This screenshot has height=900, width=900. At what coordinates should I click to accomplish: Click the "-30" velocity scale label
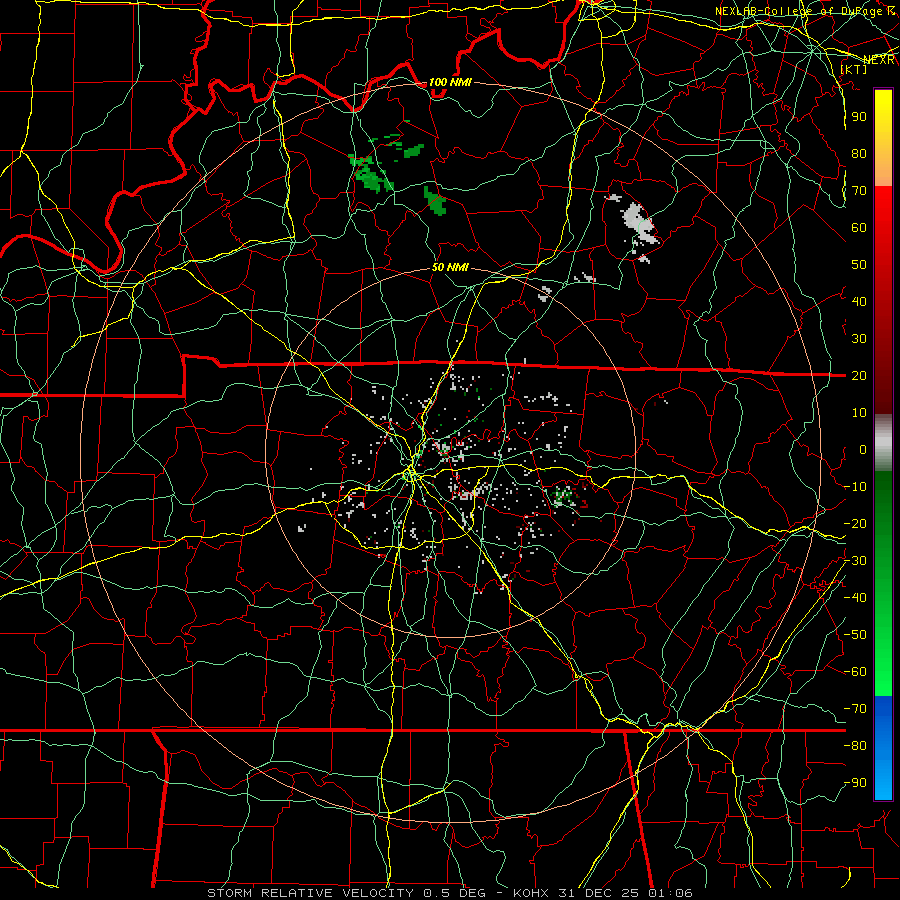[x=856, y=561]
